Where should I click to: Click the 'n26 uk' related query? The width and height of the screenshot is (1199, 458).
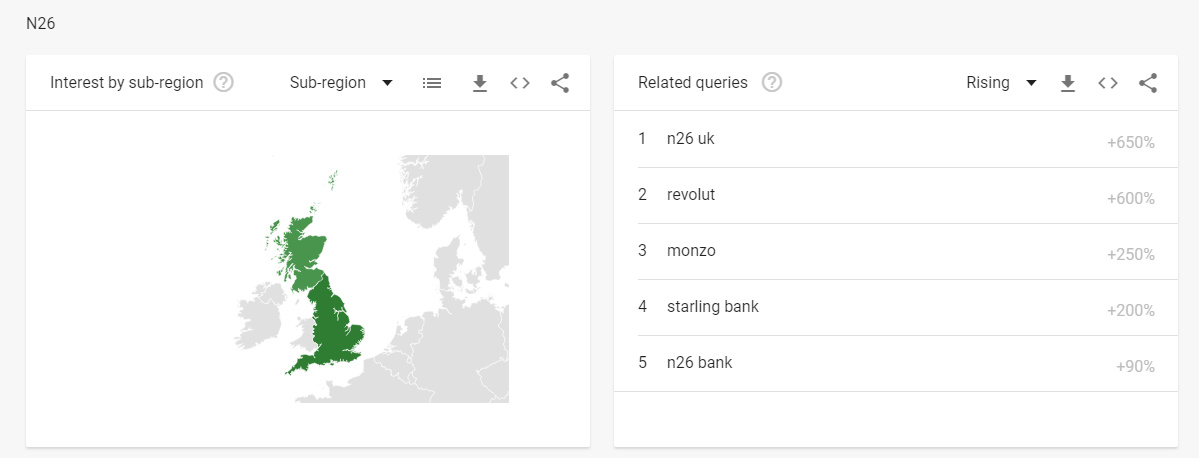pos(691,139)
